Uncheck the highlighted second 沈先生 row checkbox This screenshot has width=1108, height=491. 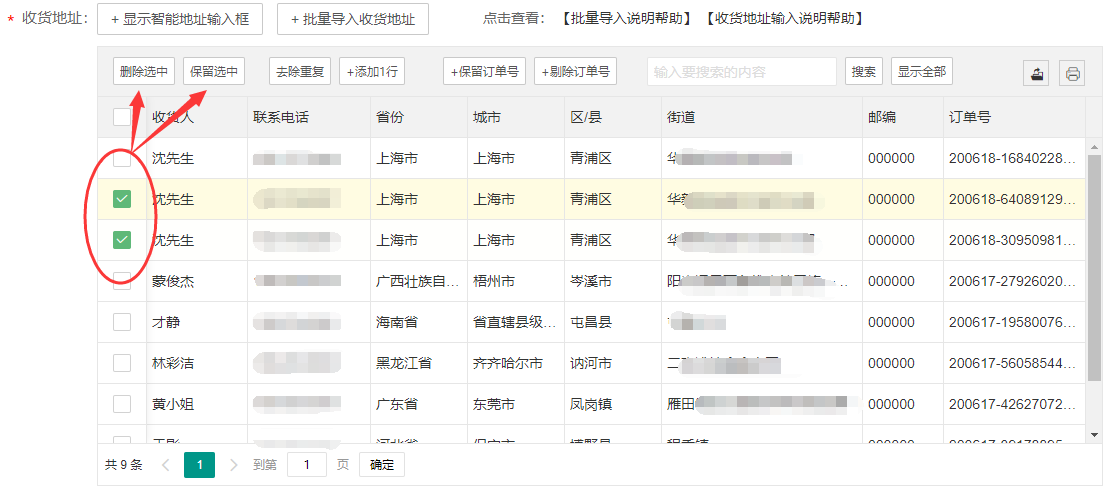click(122, 199)
